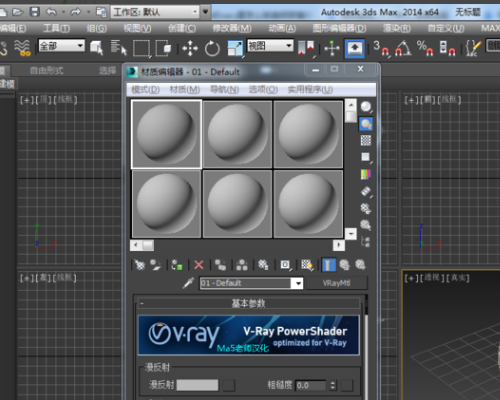Activate the Select Object tool
Screen dimensions: 500x400
(x=96, y=47)
